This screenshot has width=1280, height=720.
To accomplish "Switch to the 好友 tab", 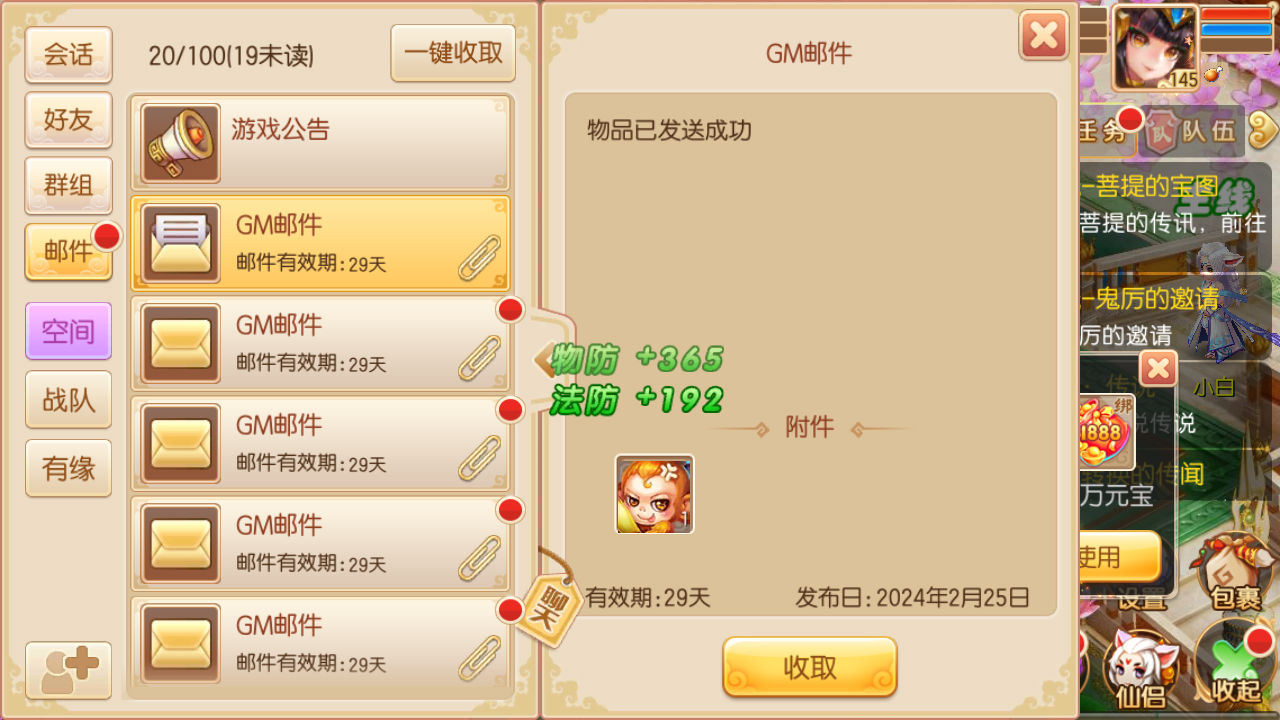I will (x=68, y=120).
